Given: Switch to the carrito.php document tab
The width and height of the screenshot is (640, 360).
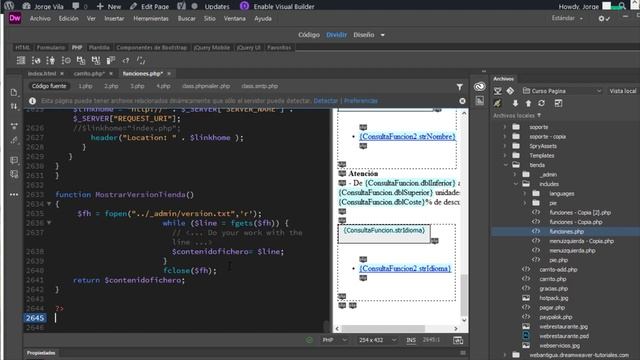Looking at the screenshot, I should point(89,74).
